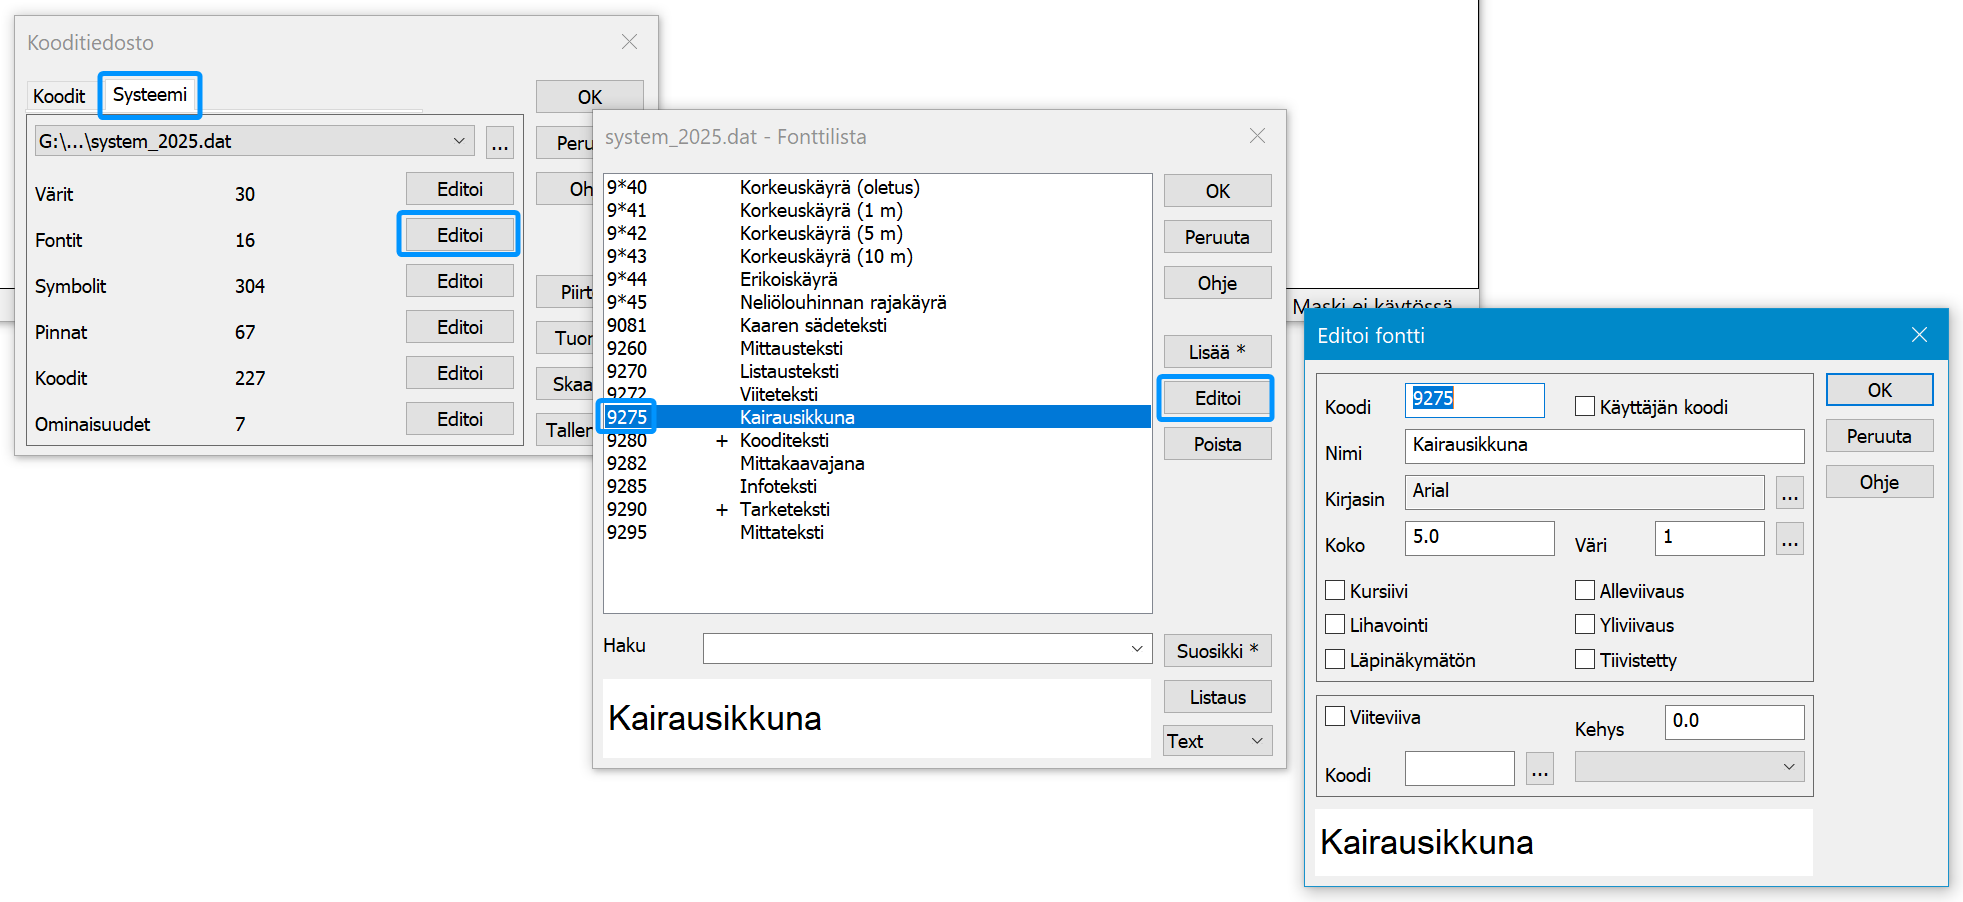The width and height of the screenshot is (1963, 902).
Task: Expand the plus sign beside Kooditeksti
Action: [721, 441]
